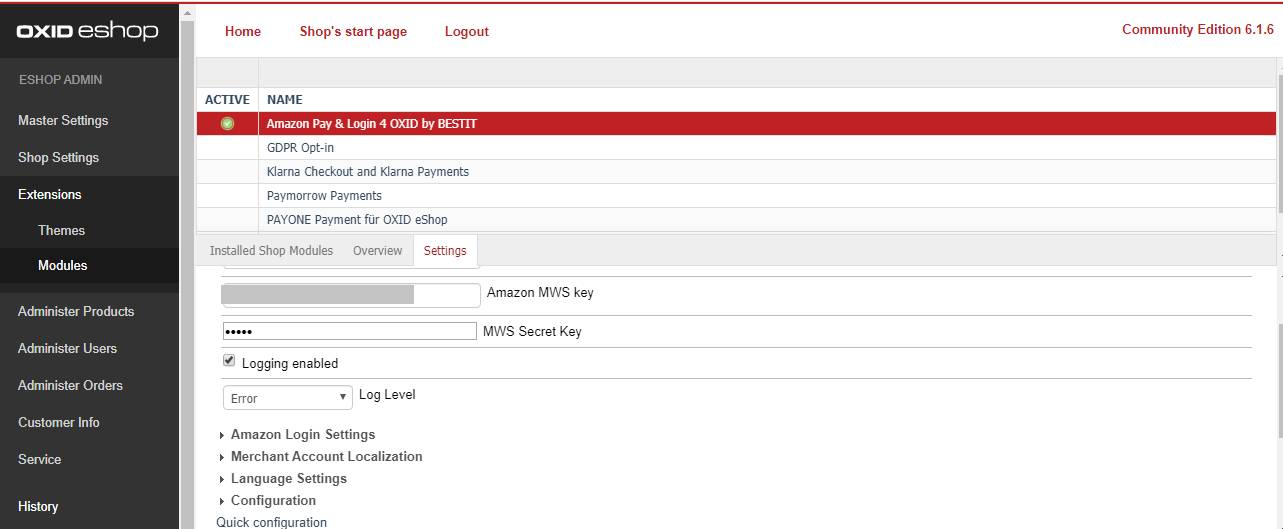Switch to the Overview tab
Screen dimensions: 1283x529
[377, 251]
